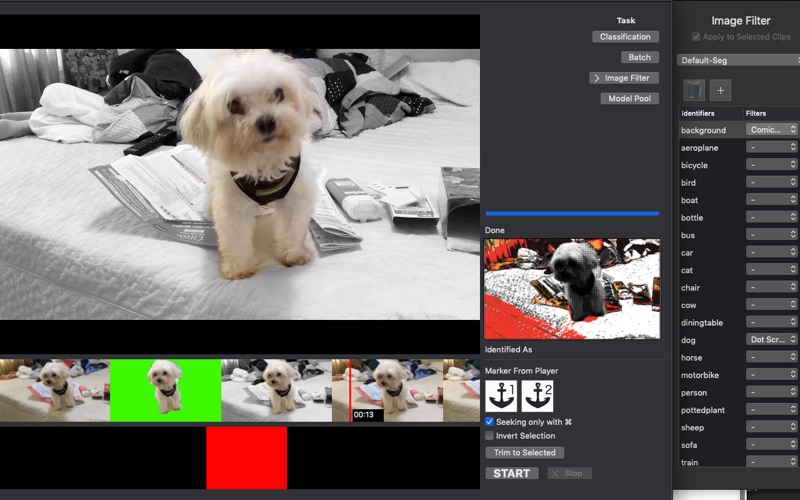This screenshot has width=800, height=500.
Task: Select the Image Filter task
Action: tap(624, 78)
